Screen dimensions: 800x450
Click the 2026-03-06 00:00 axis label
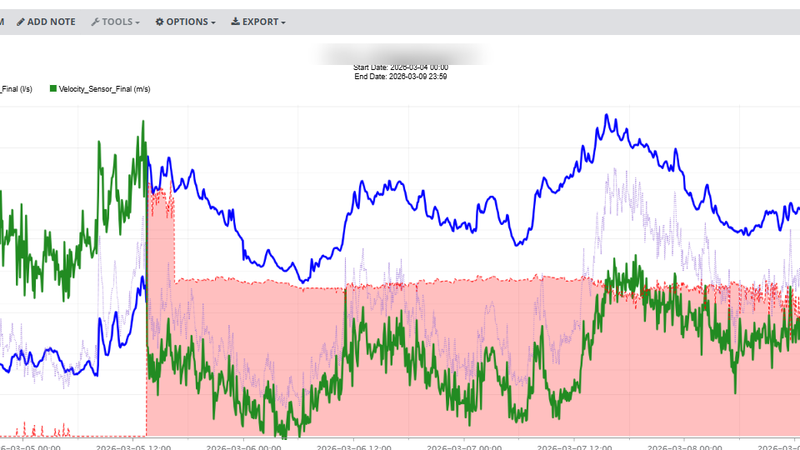tap(243, 447)
